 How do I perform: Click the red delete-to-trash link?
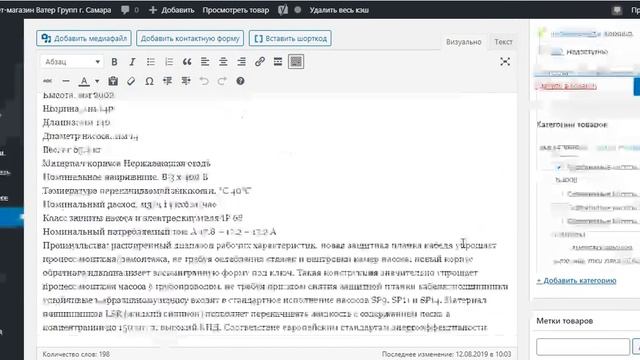coord(567,86)
